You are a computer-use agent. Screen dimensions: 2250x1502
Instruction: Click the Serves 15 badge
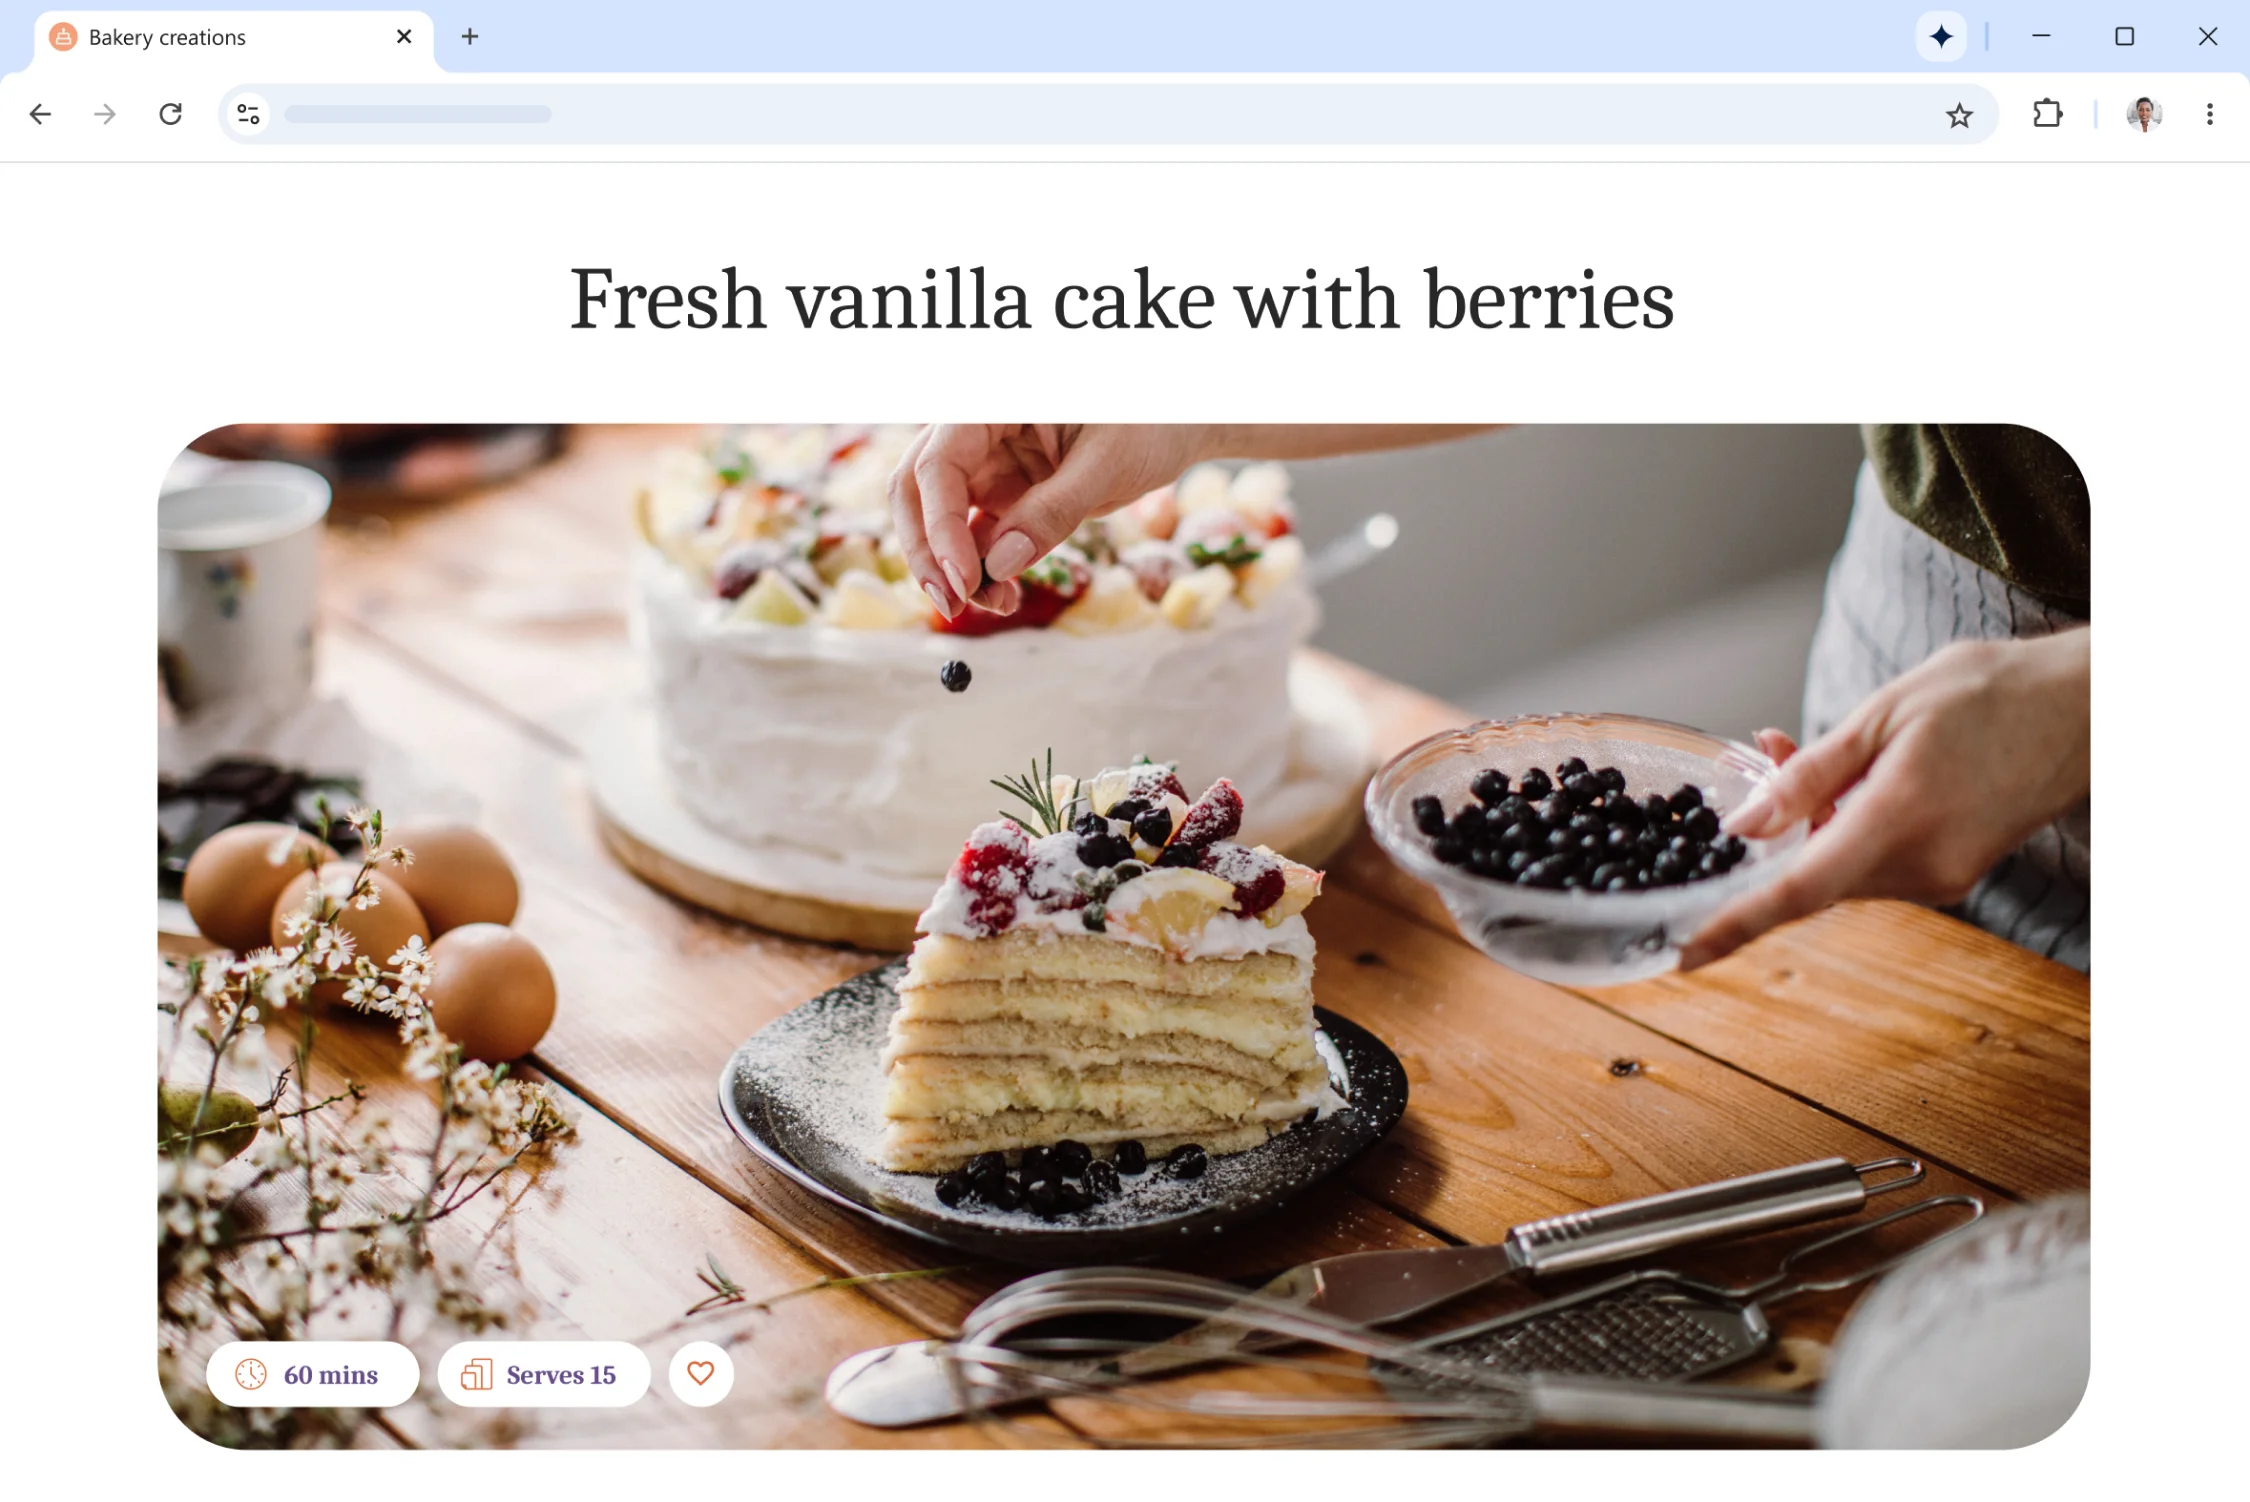click(x=544, y=1374)
